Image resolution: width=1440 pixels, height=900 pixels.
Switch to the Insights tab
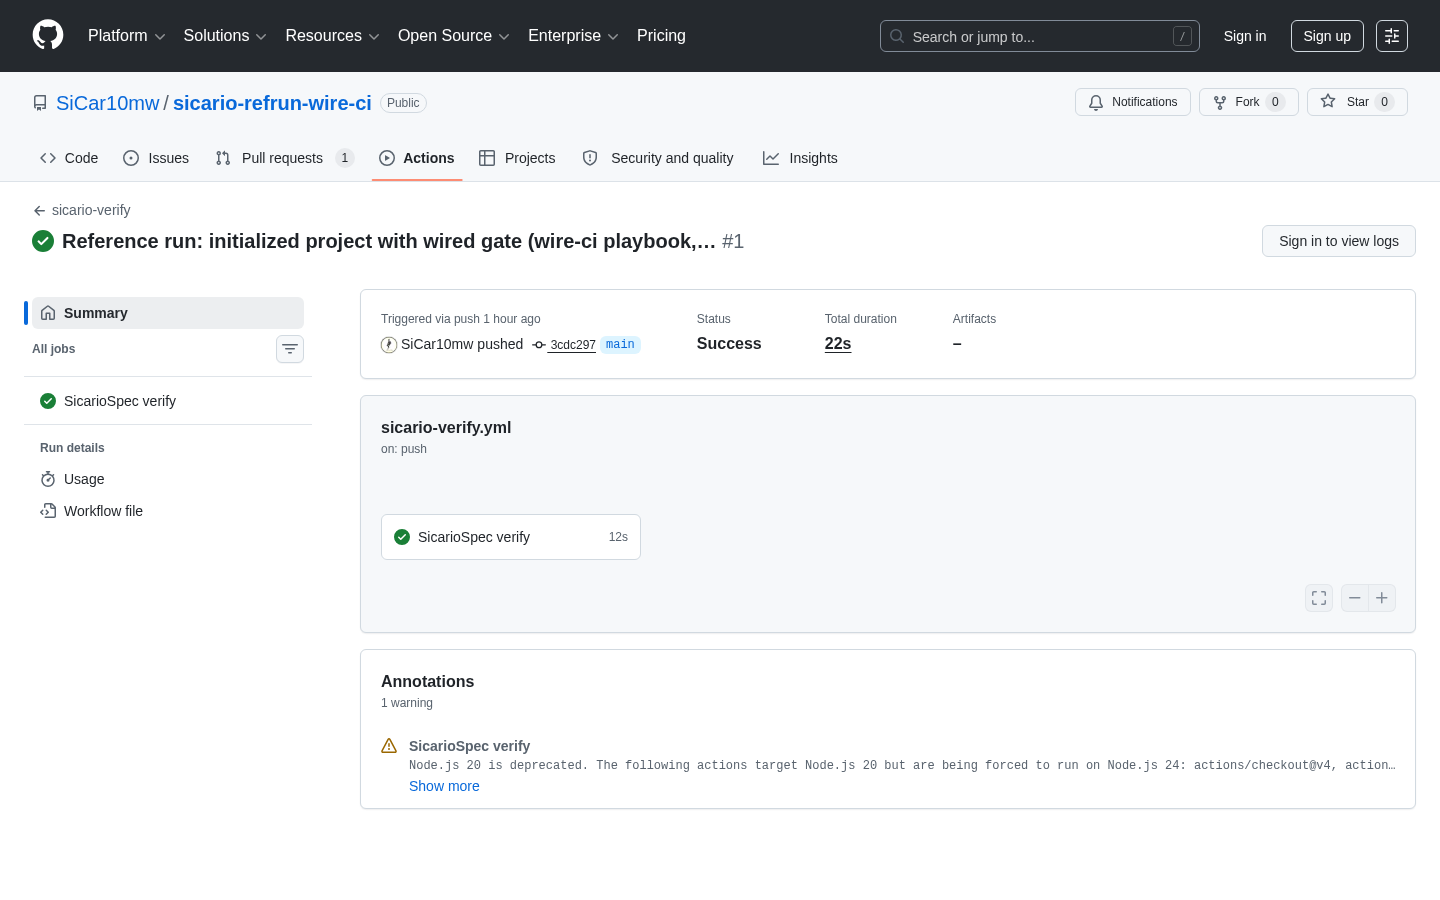[800, 158]
